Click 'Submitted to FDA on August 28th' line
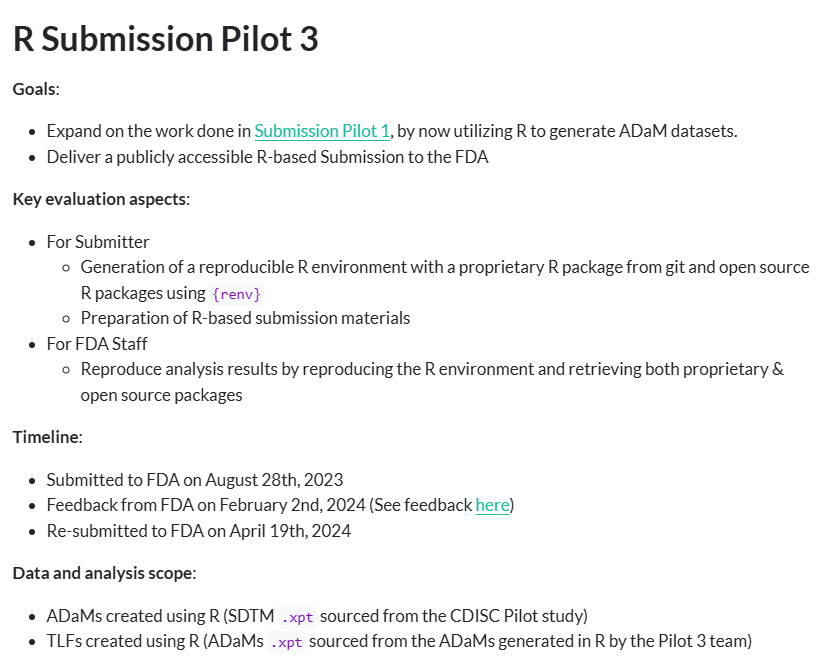 195,479
